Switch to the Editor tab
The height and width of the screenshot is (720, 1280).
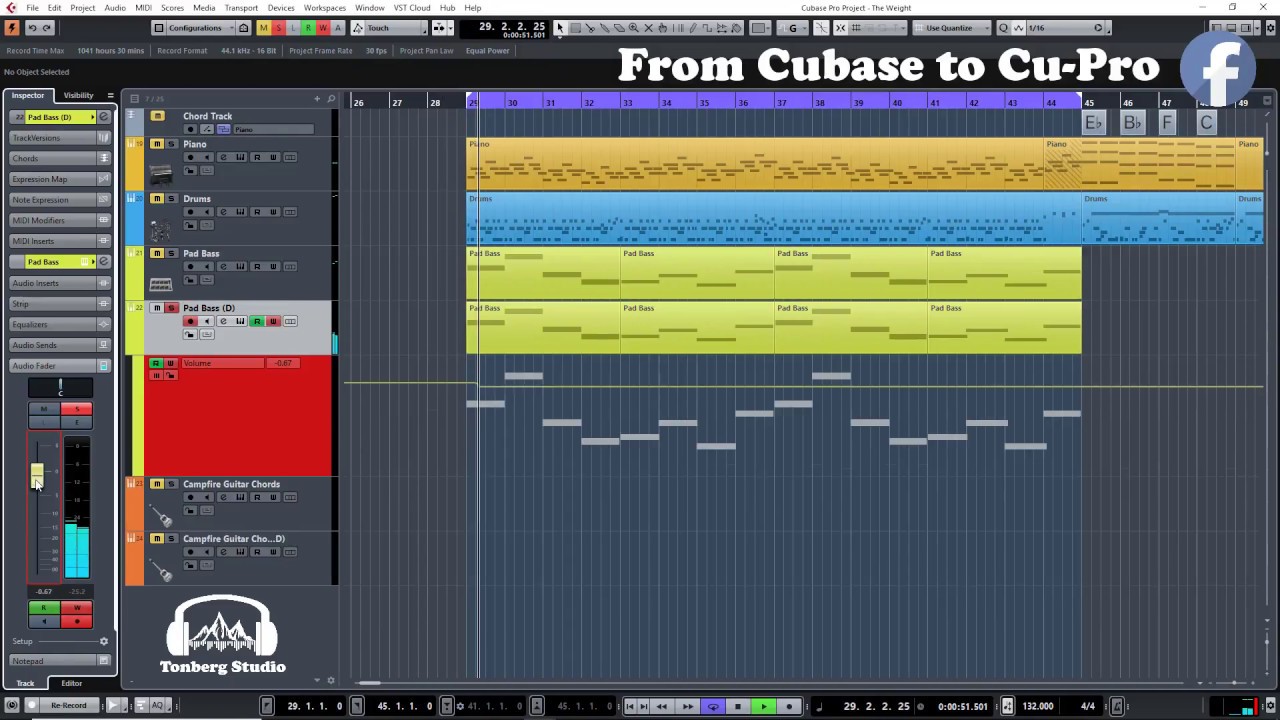(x=71, y=683)
